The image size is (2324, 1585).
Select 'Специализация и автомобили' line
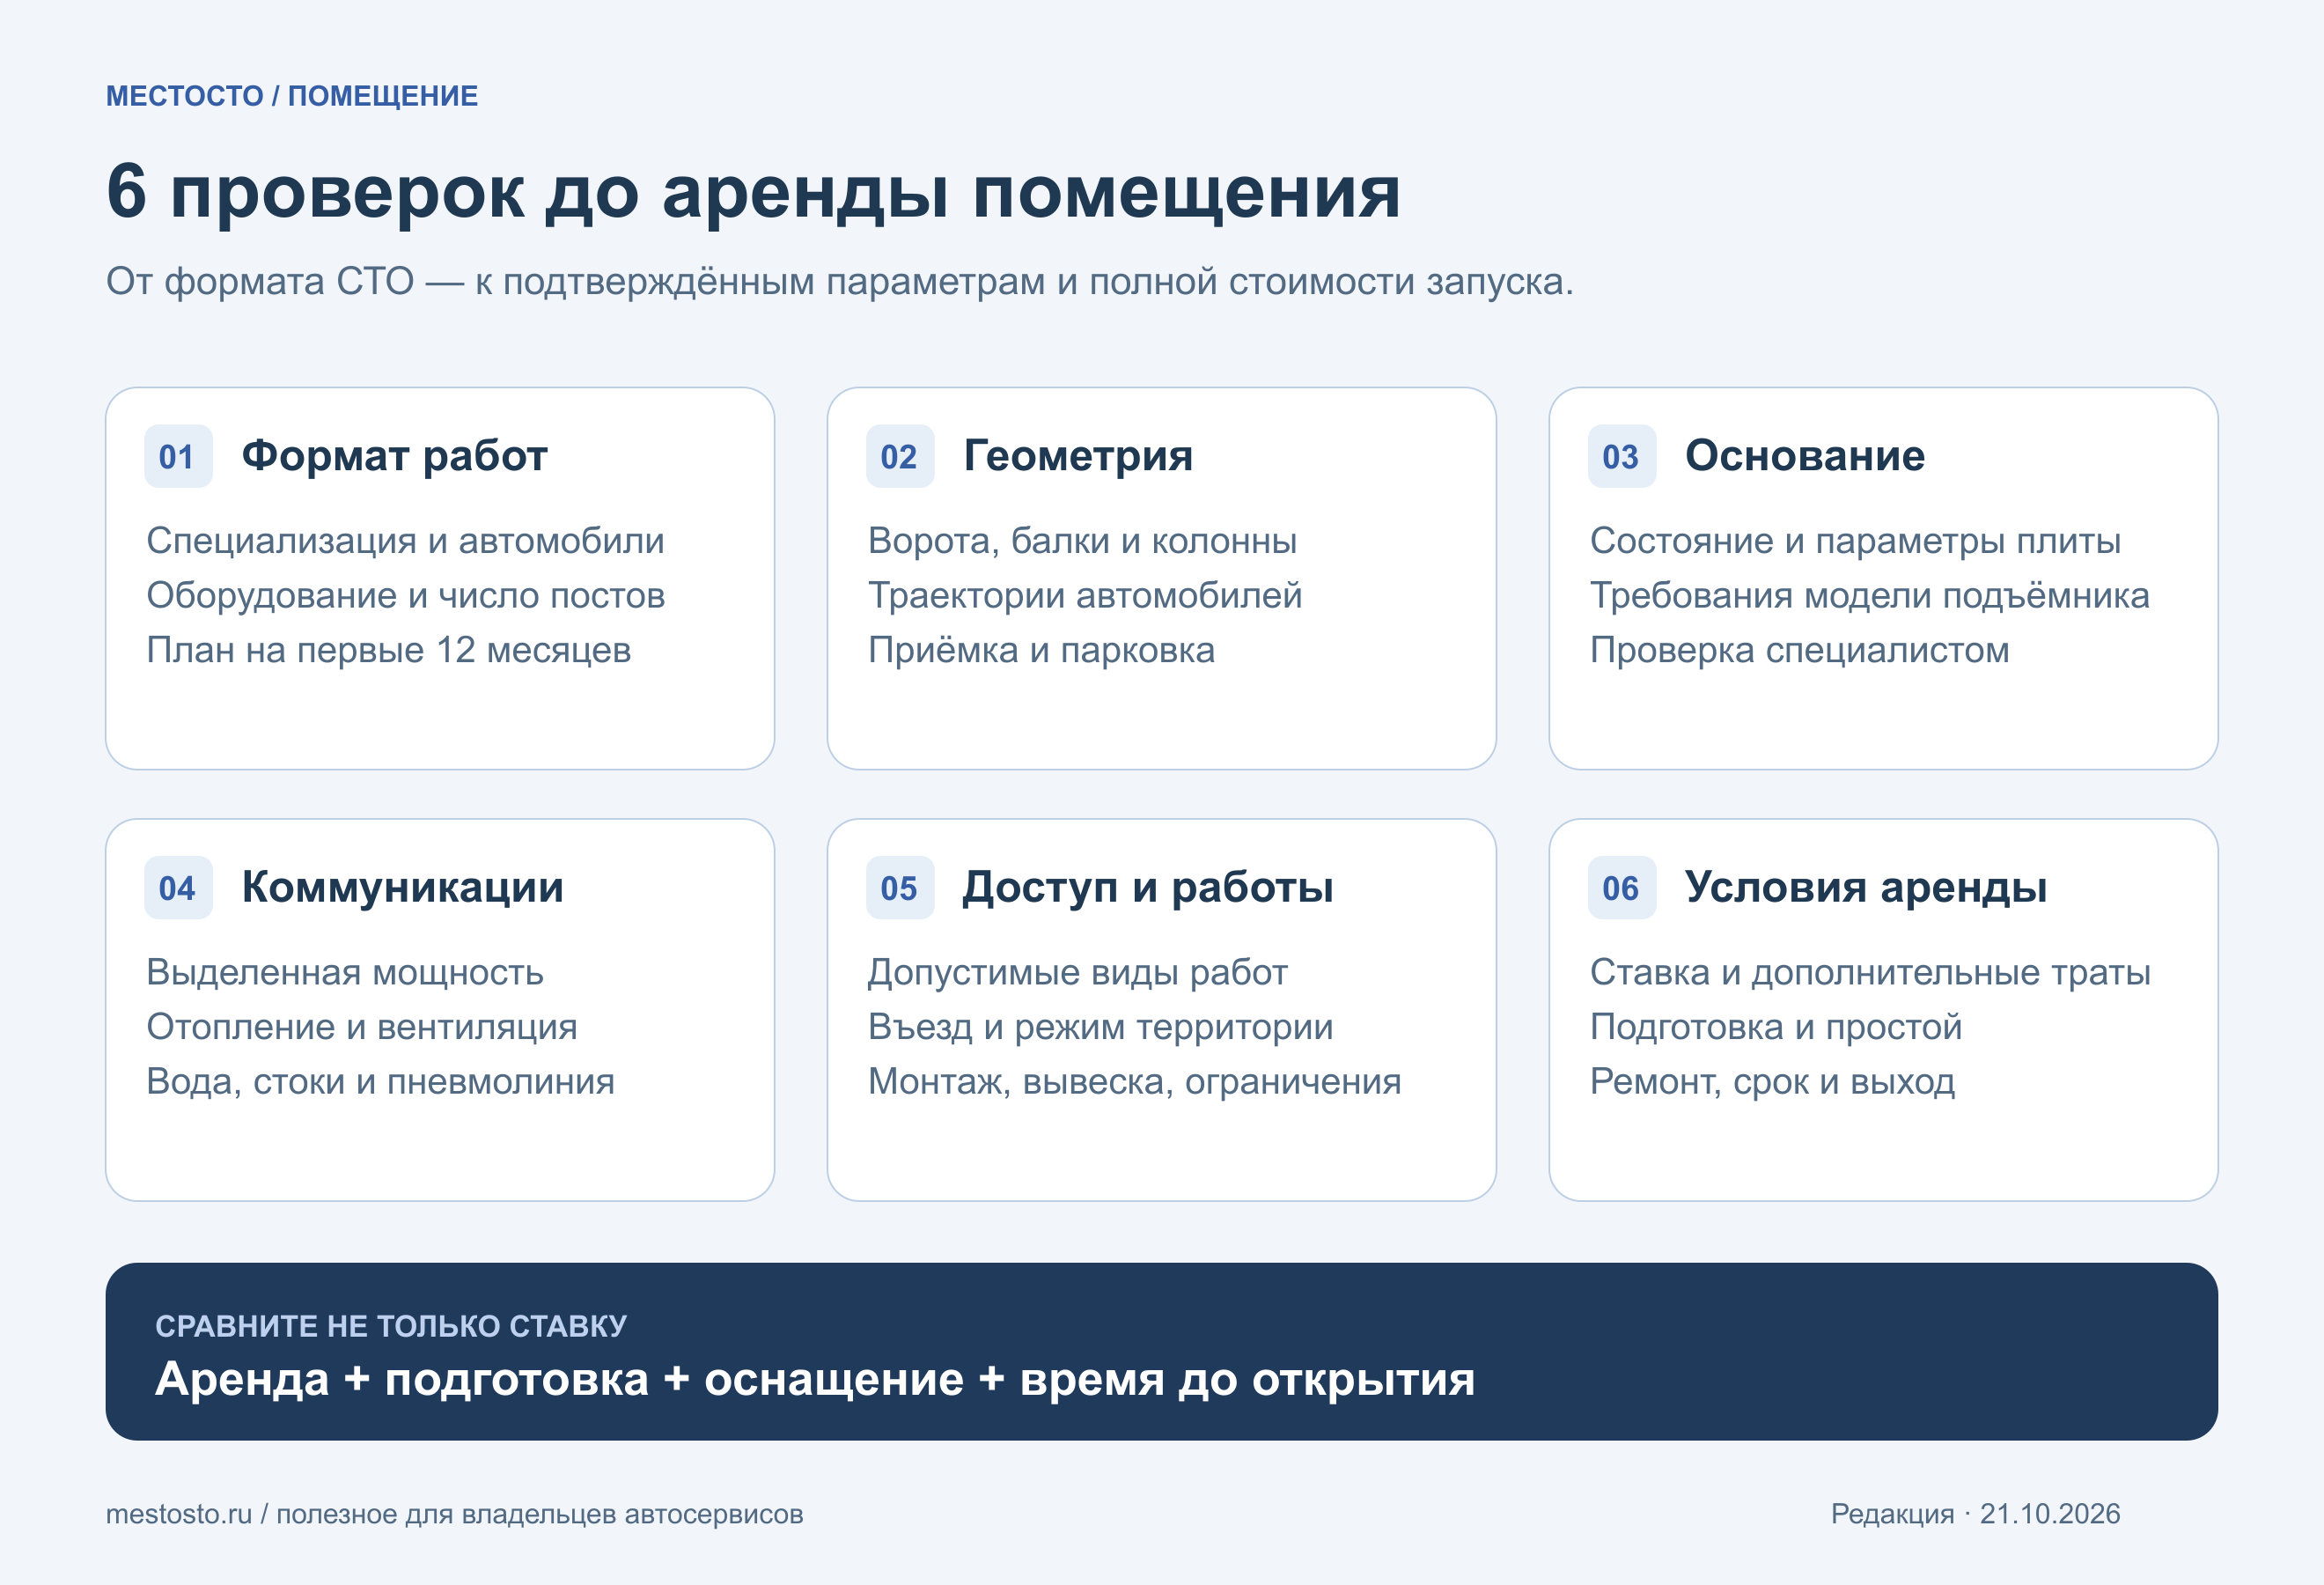pos(405,541)
